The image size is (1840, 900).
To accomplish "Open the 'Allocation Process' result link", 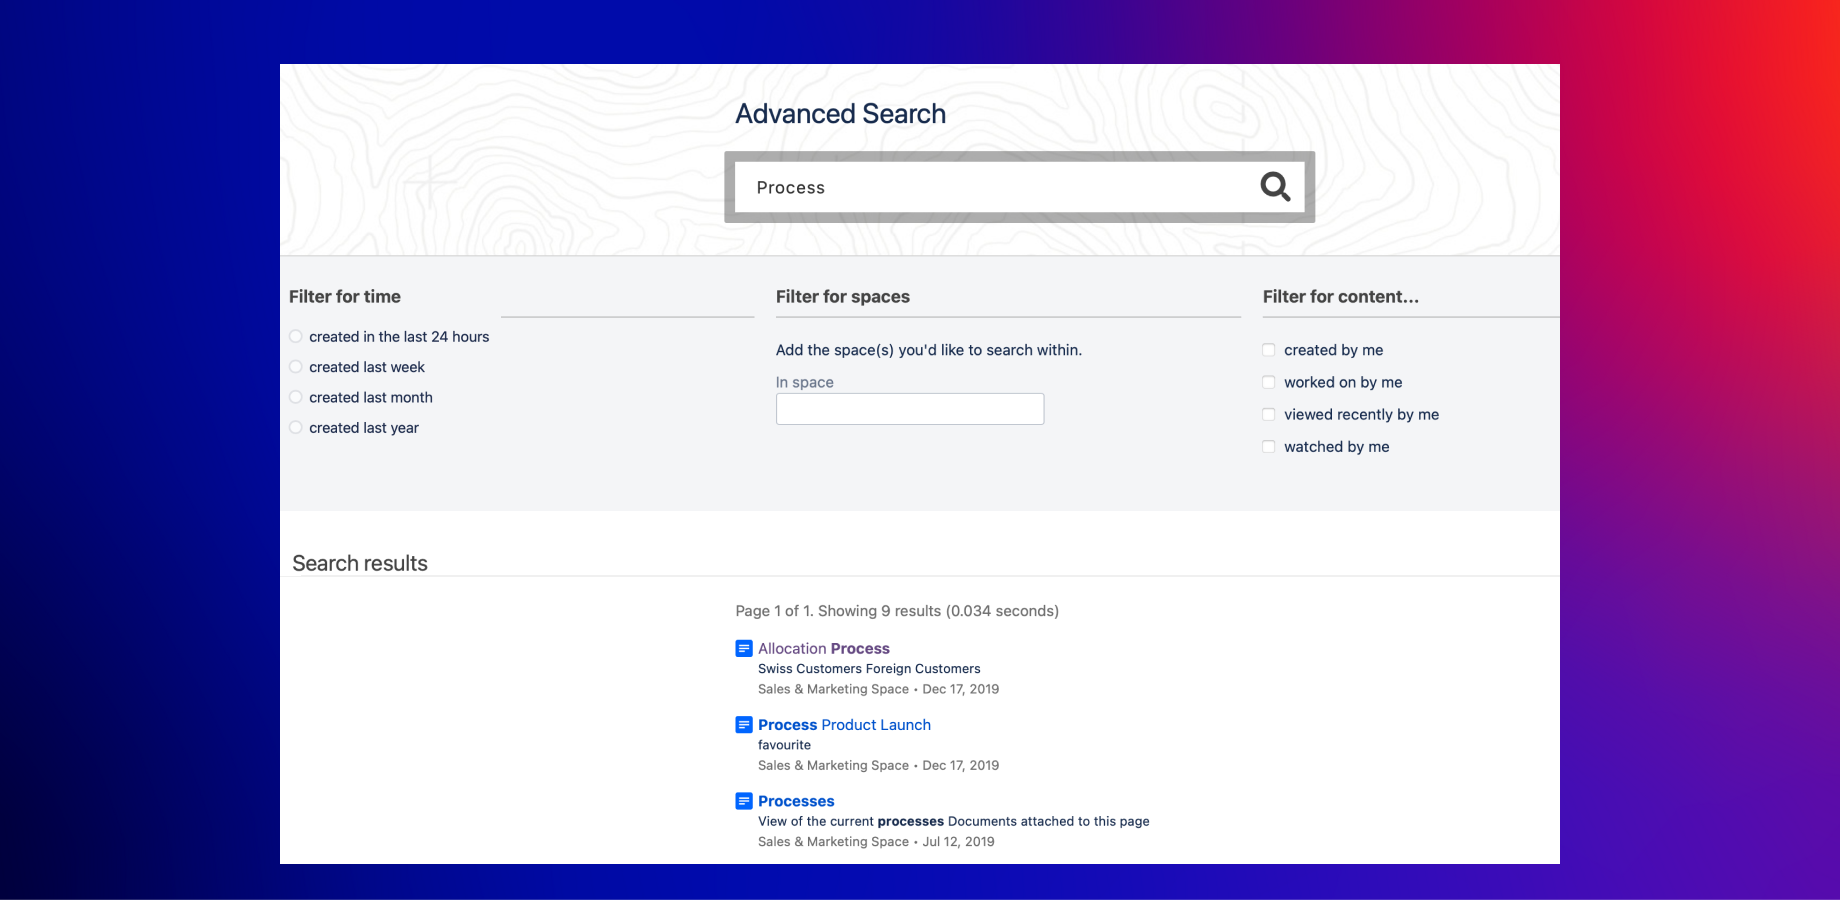I will tap(824, 649).
